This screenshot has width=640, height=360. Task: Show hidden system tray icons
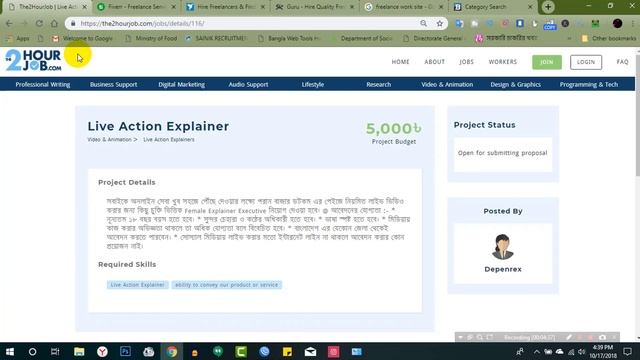(537, 352)
